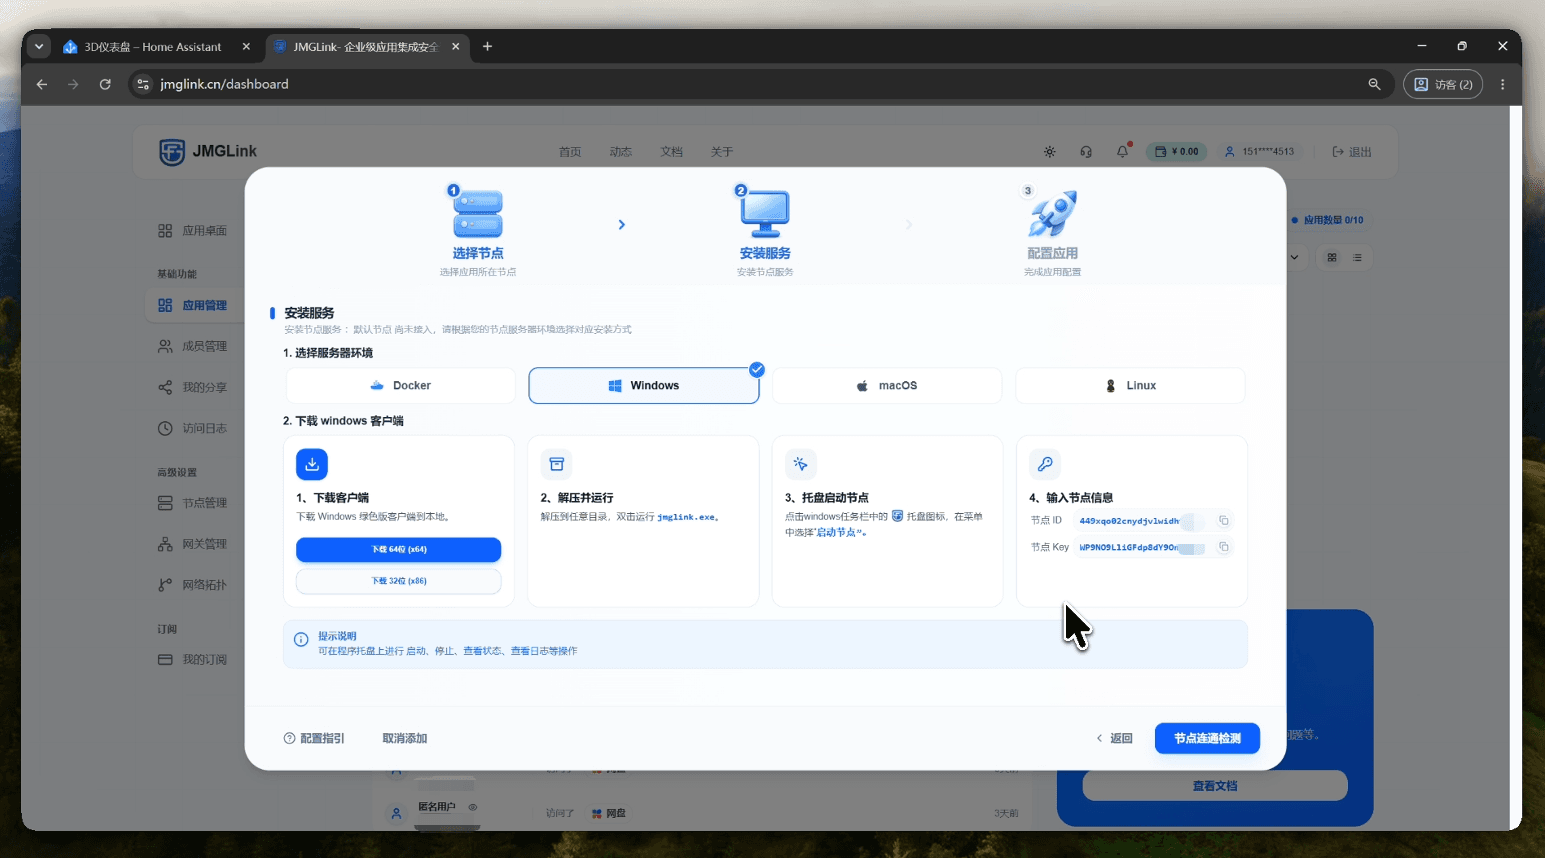The image size is (1545, 858).
Task: Toggle the light/dark theme sun icon
Action: click(1049, 152)
